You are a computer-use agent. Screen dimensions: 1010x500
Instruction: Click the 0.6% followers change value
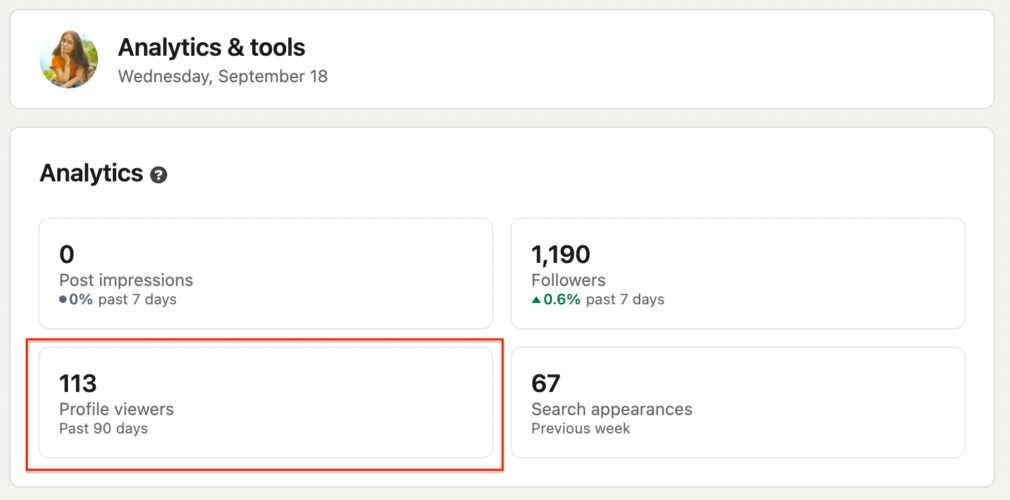[562, 300]
